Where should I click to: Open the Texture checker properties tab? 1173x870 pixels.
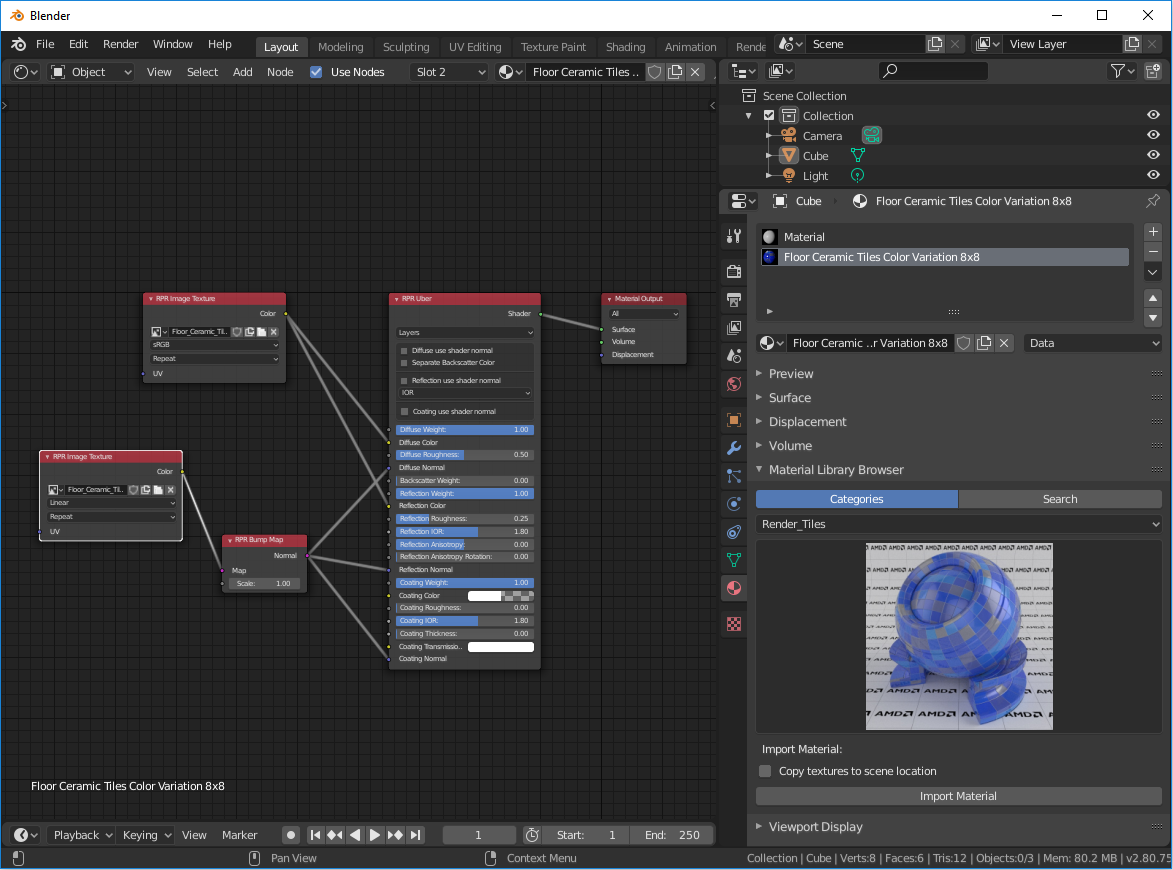pyautogui.click(x=734, y=624)
